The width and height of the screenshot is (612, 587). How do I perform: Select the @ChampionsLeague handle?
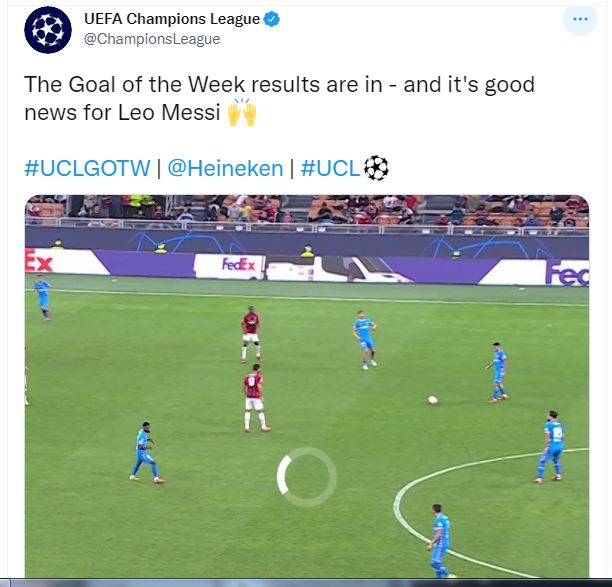152,39
